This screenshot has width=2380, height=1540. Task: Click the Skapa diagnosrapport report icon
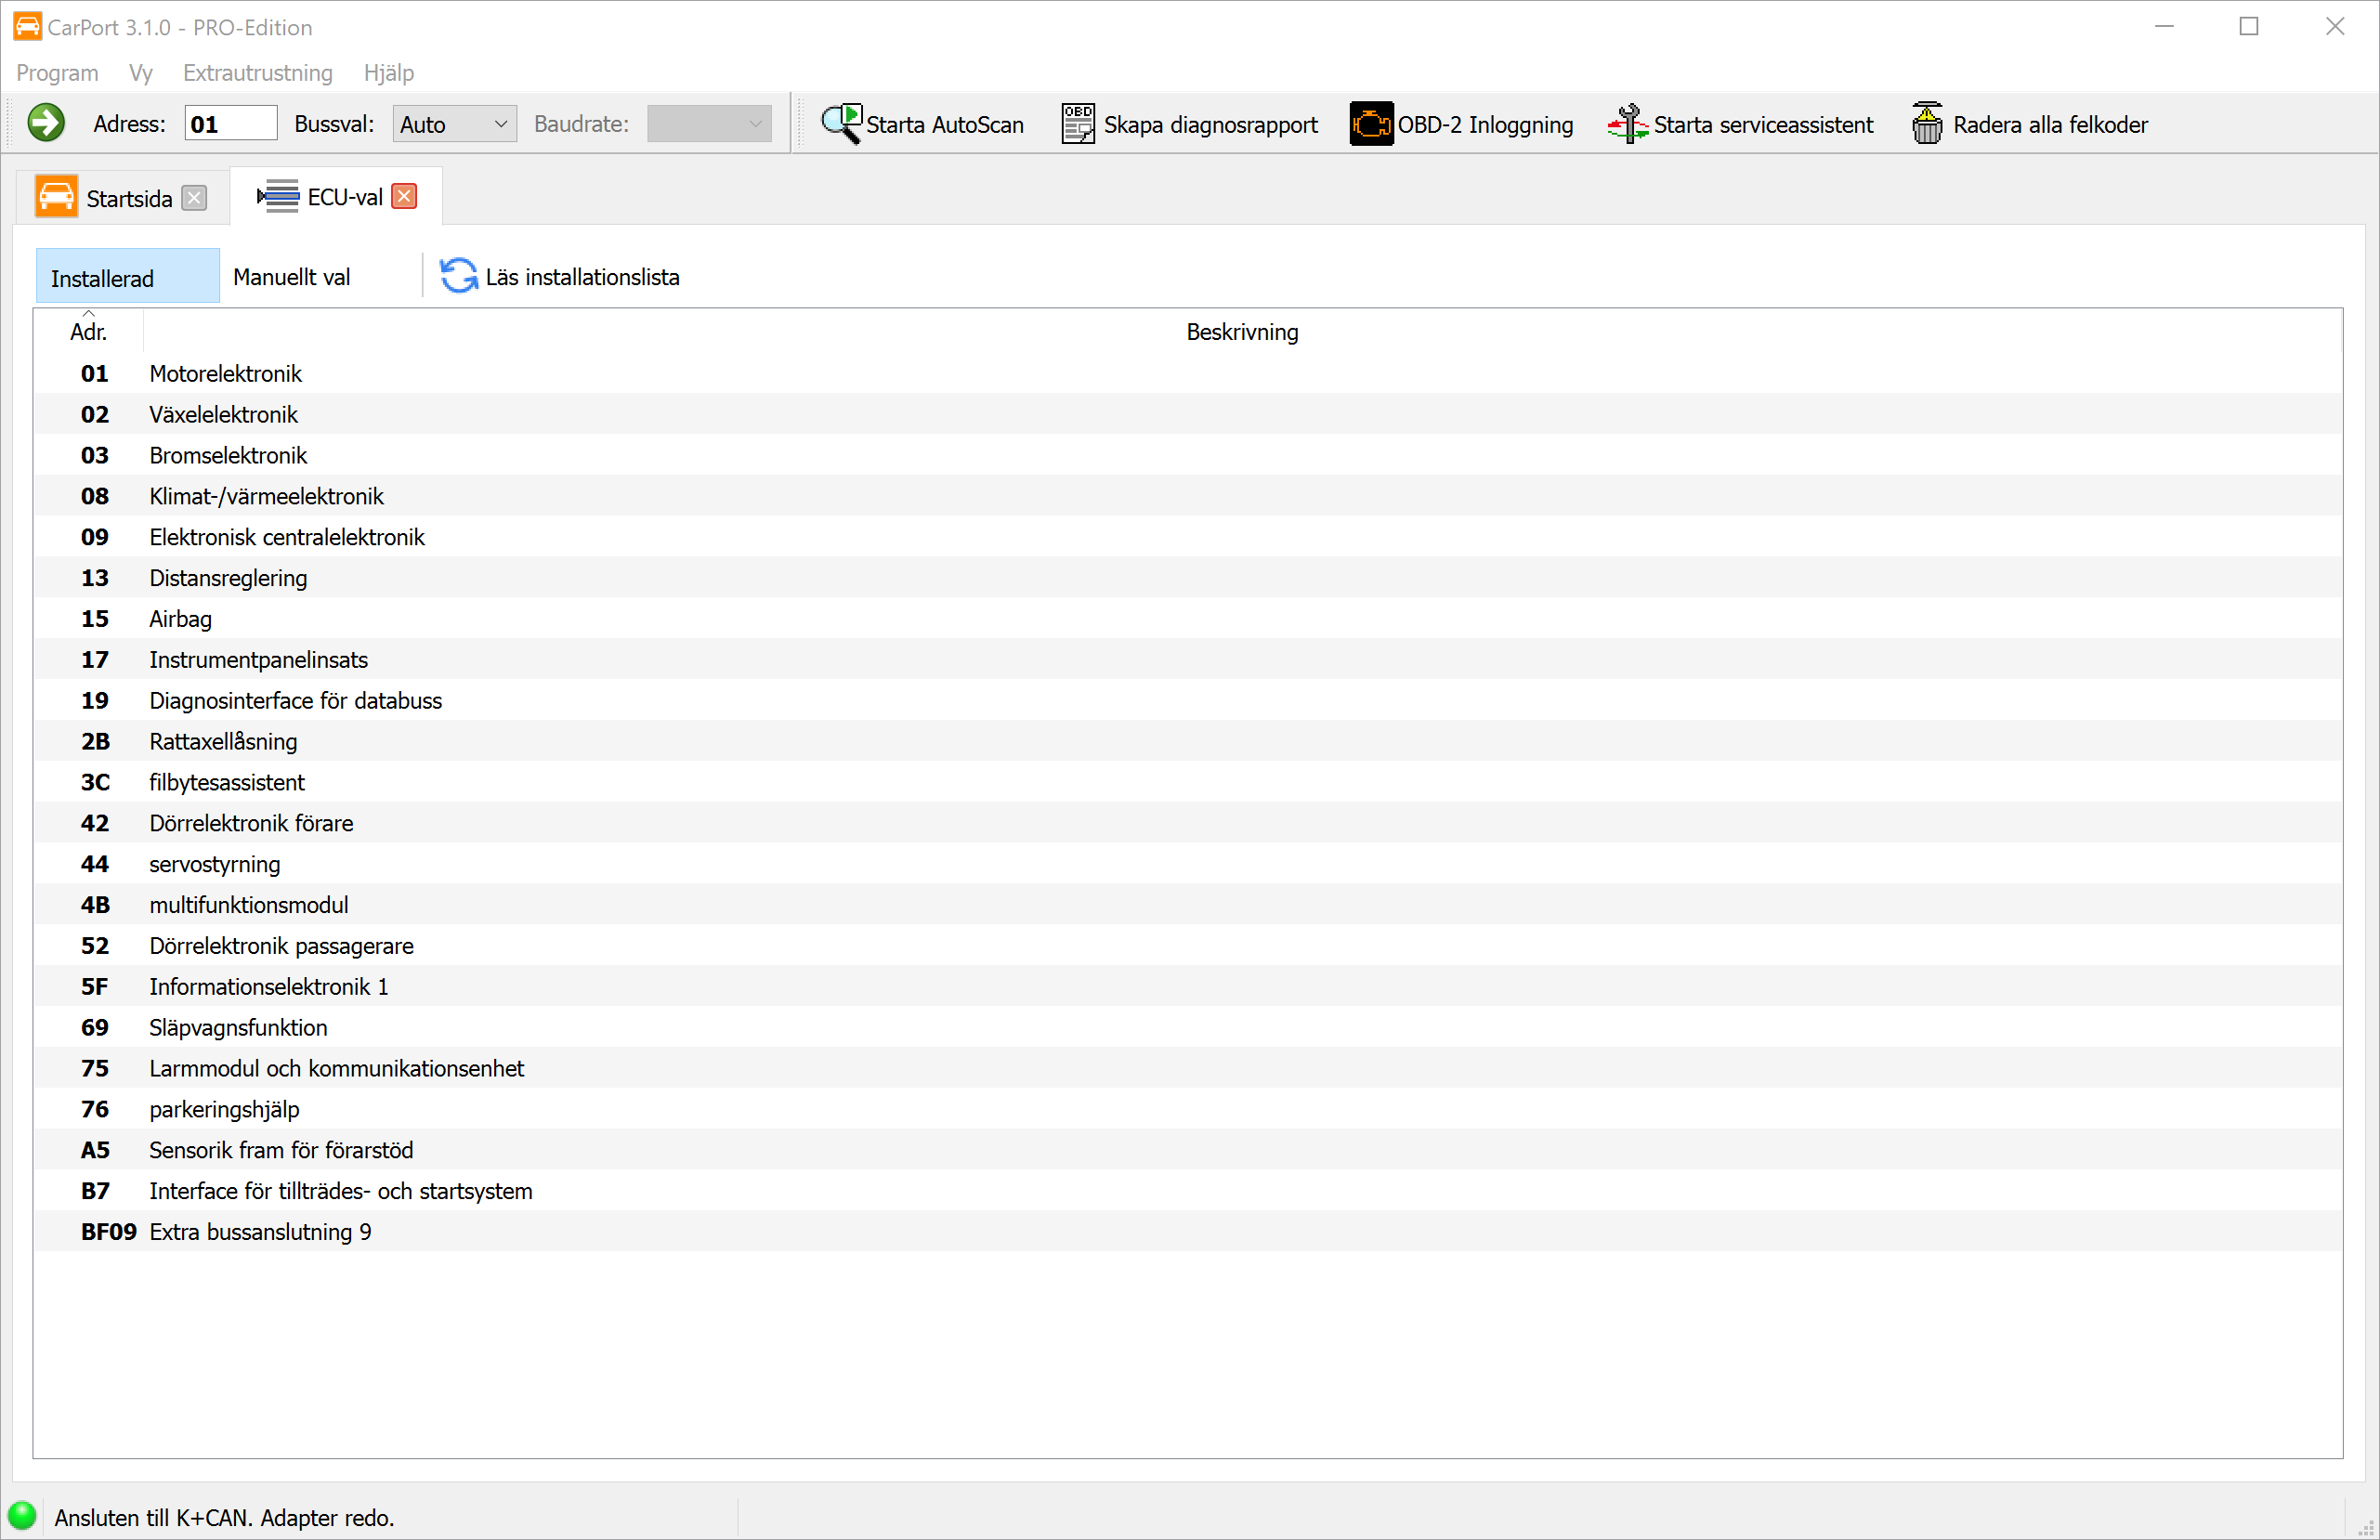pyautogui.click(x=1077, y=124)
